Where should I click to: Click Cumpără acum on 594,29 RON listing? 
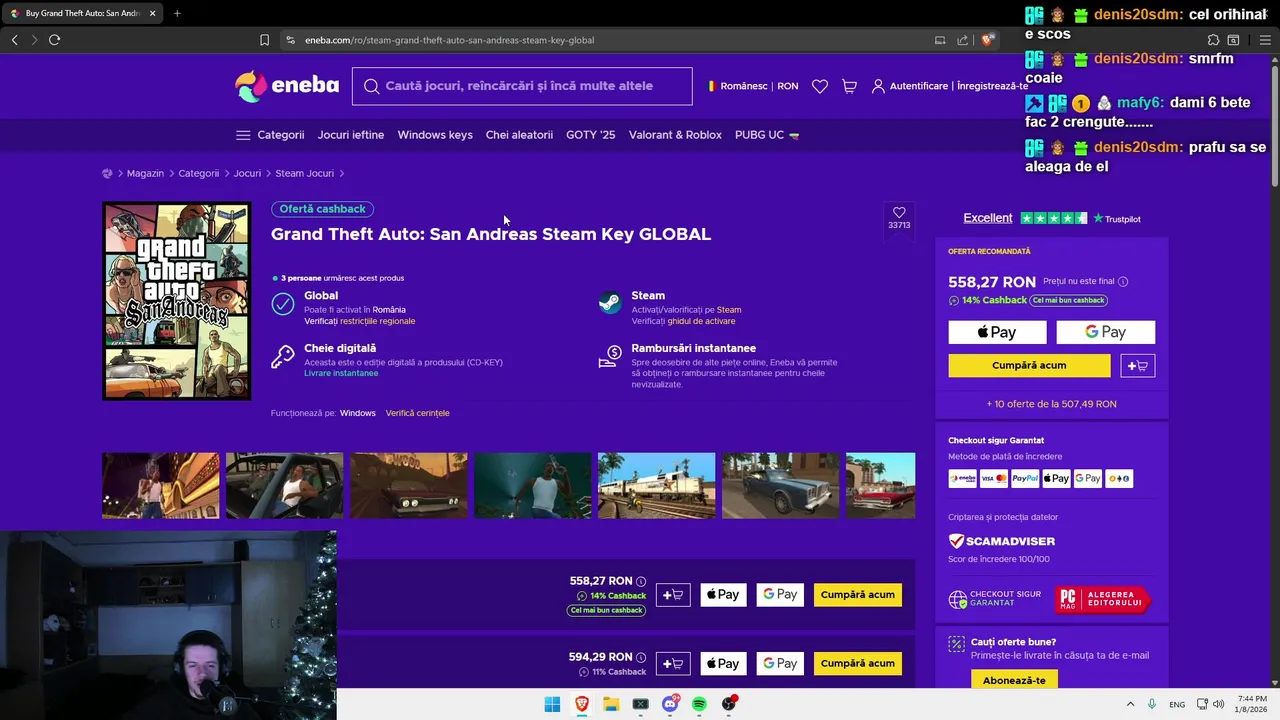click(x=858, y=663)
